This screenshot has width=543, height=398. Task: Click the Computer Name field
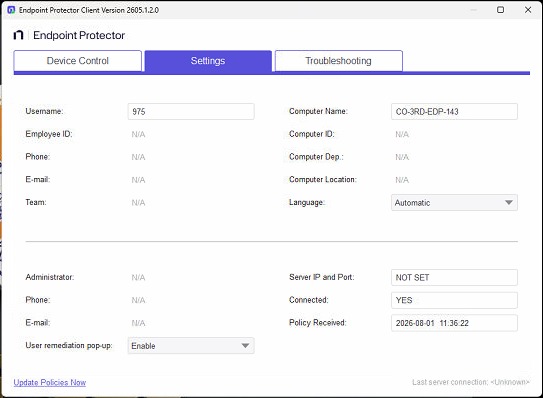pyautogui.click(x=454, y=112)
